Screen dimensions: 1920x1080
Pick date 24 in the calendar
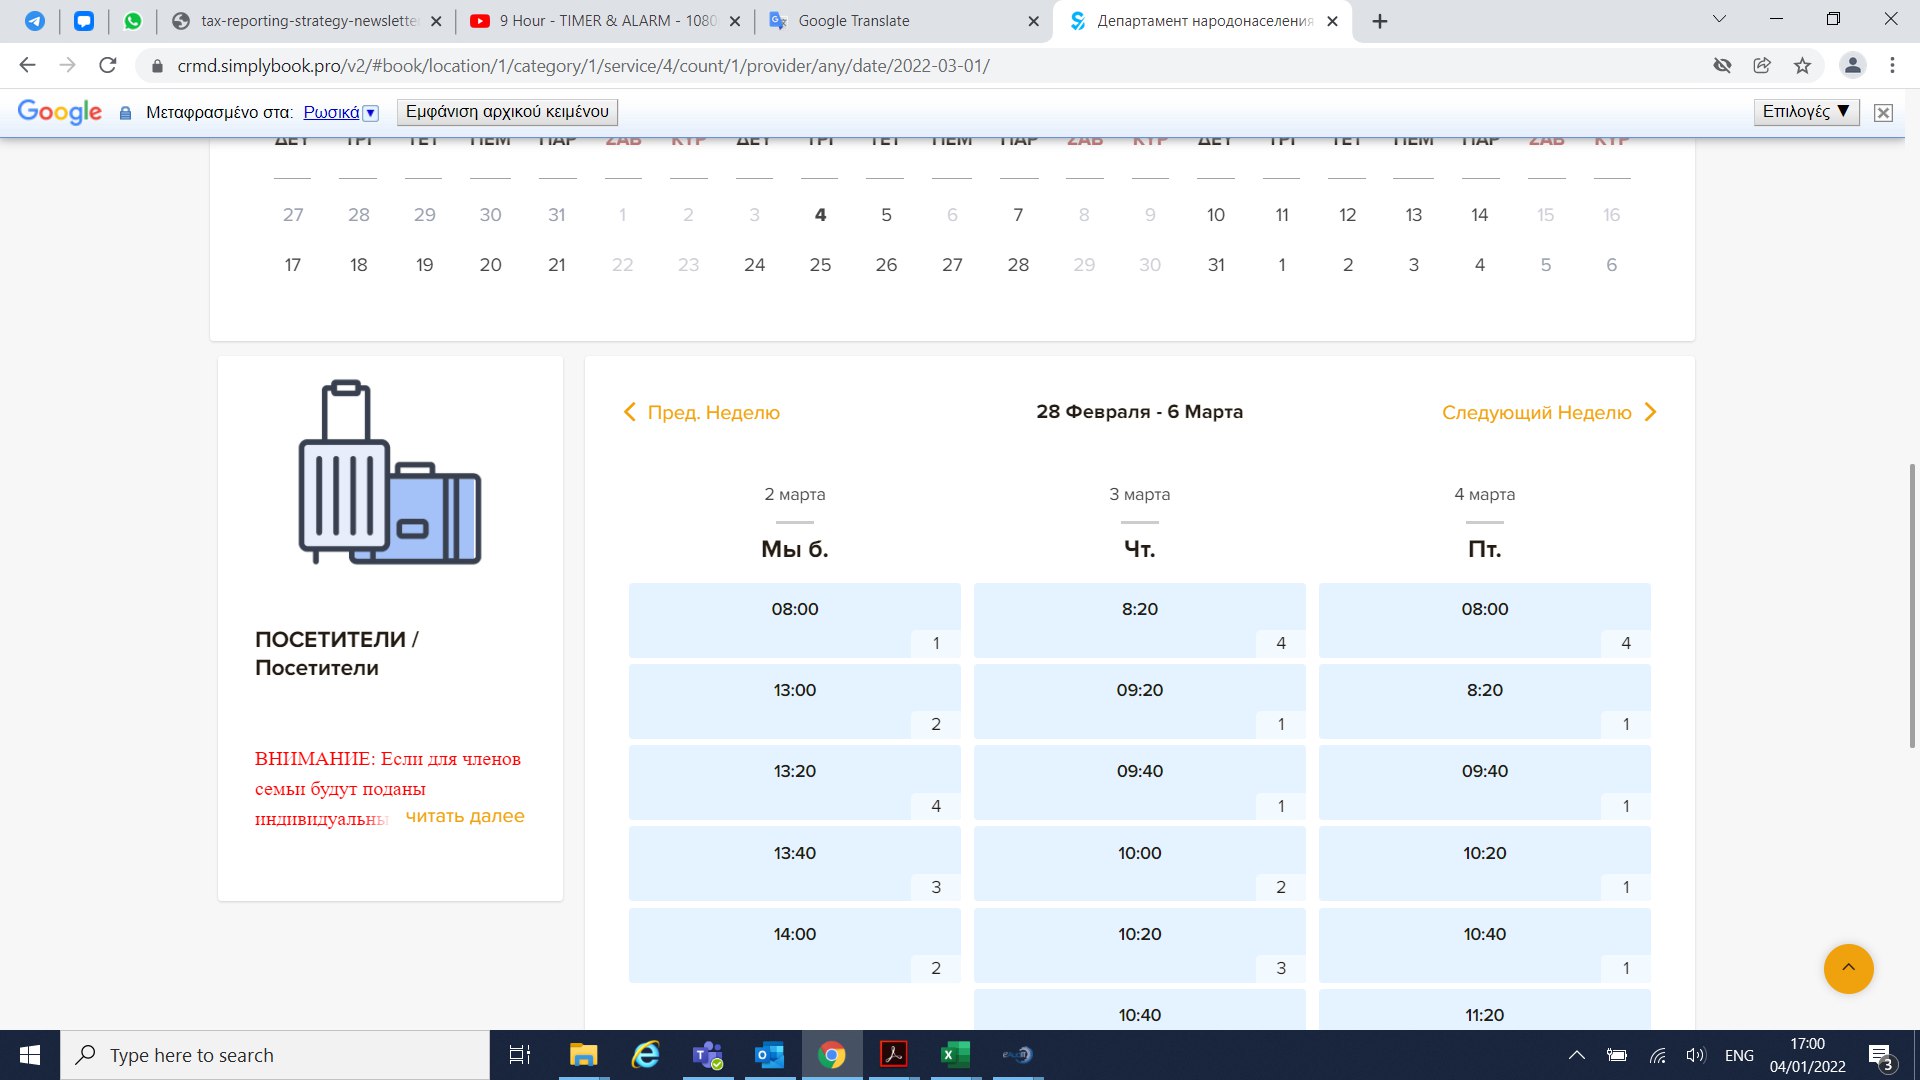[x=754, y=265]
